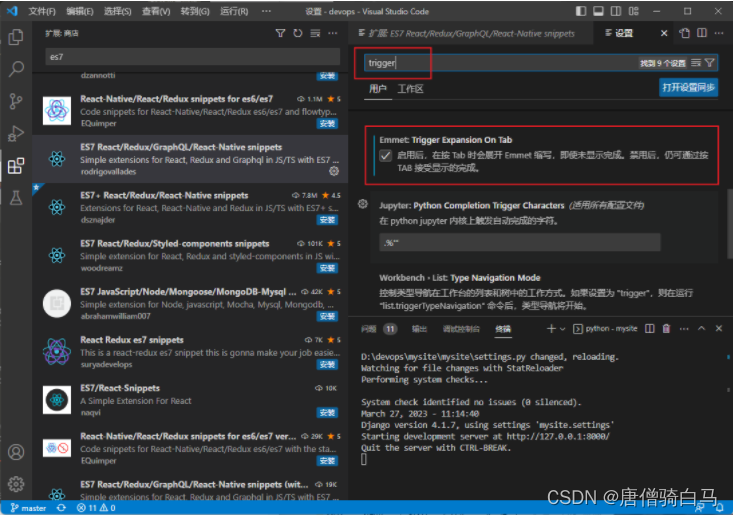The image size is (733, 517).
Task: Install React-Native/React/Redux snippets for es6/es7
Action: 327,124
